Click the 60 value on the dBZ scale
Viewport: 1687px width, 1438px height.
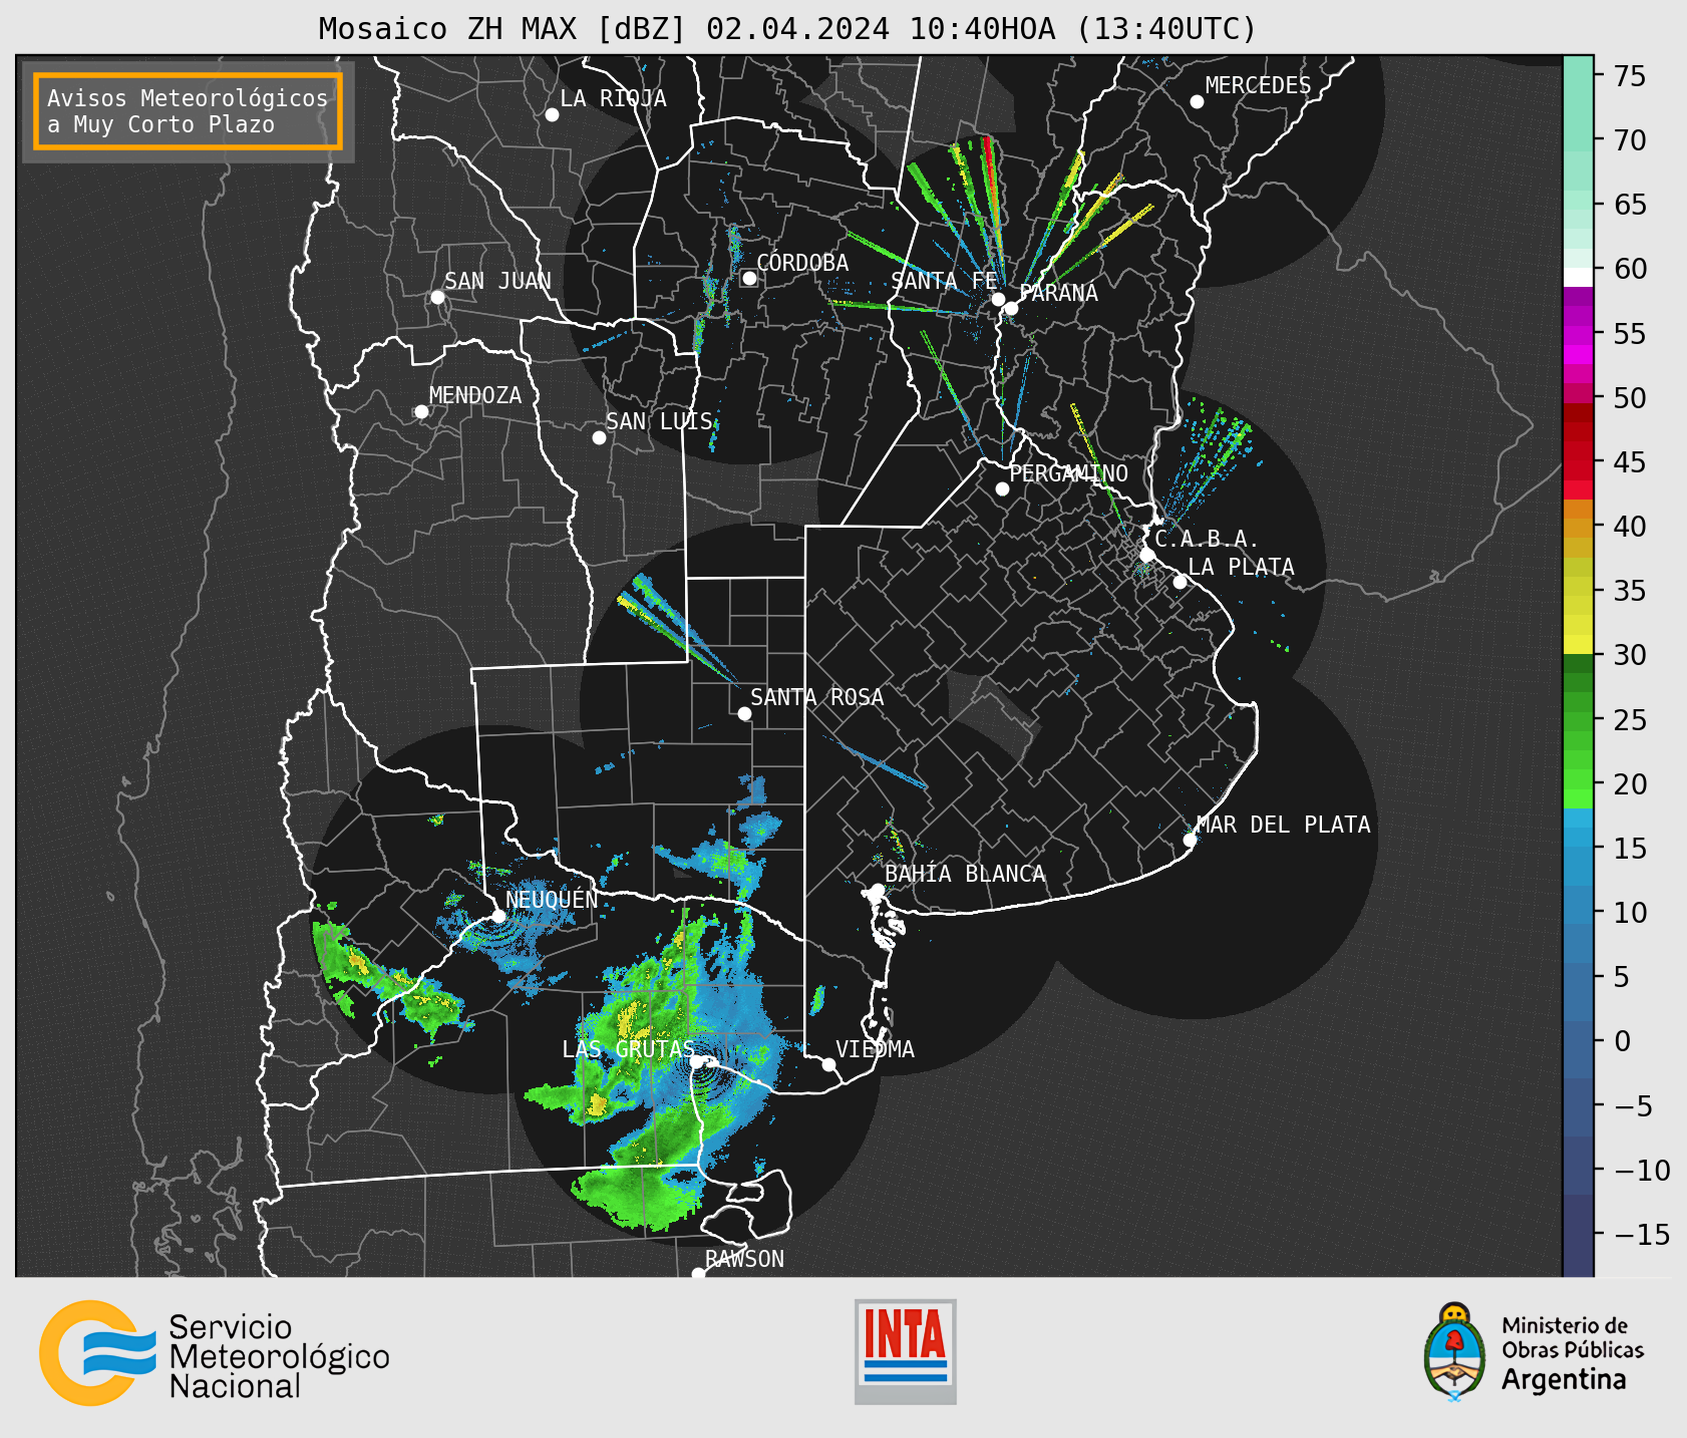pyautogui.click(x=1629, y=269)
